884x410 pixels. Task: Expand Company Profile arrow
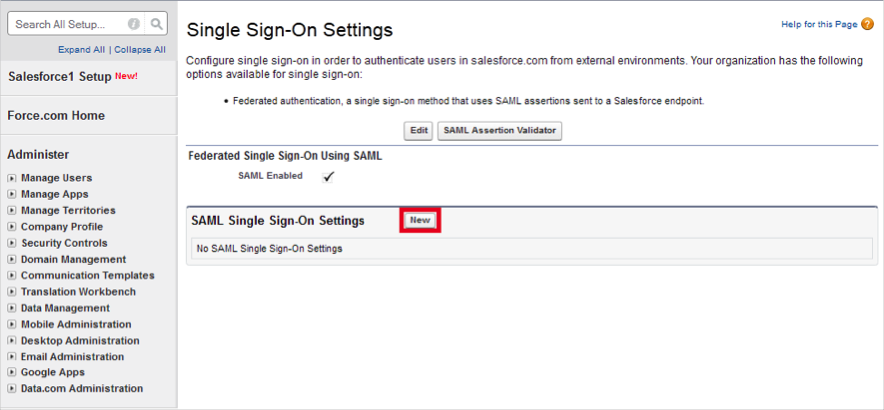pyautogui.click(x=12, y=227)
